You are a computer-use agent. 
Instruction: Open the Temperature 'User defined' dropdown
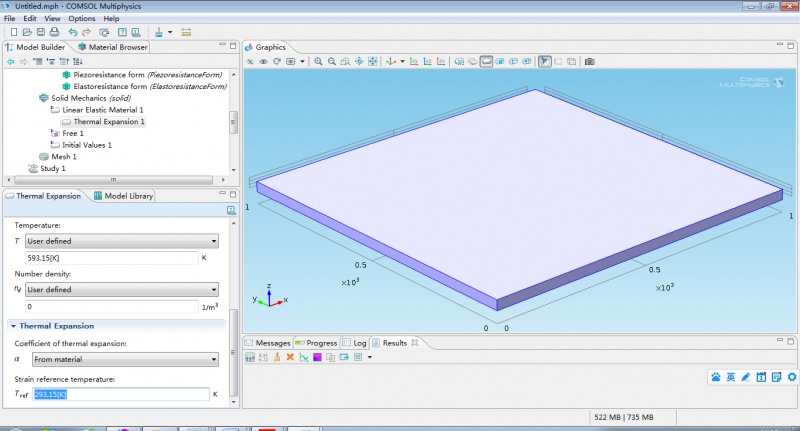click(x=121, y=241)
